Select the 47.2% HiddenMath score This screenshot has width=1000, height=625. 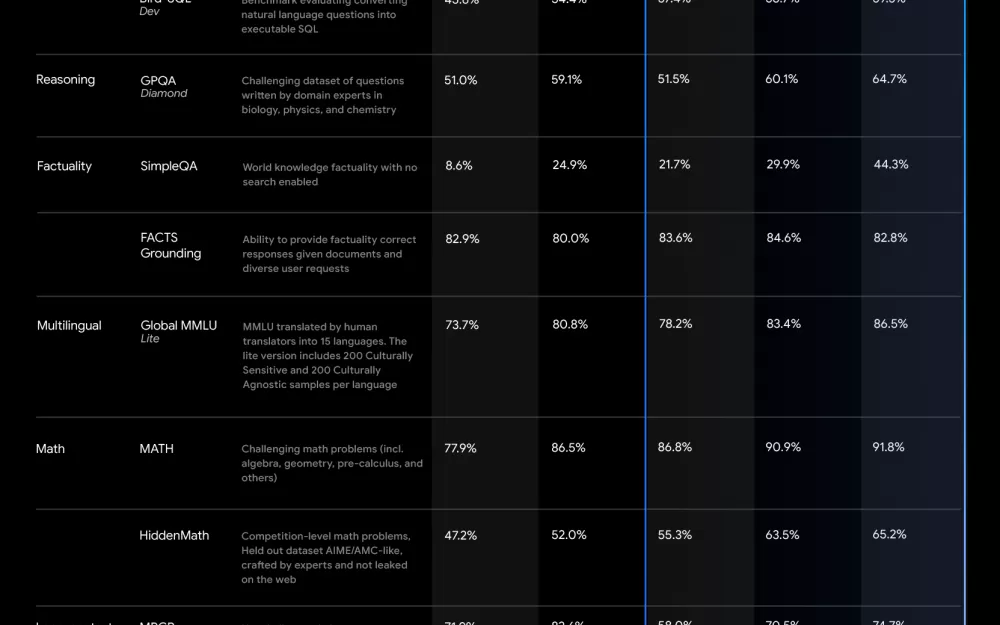461,535
